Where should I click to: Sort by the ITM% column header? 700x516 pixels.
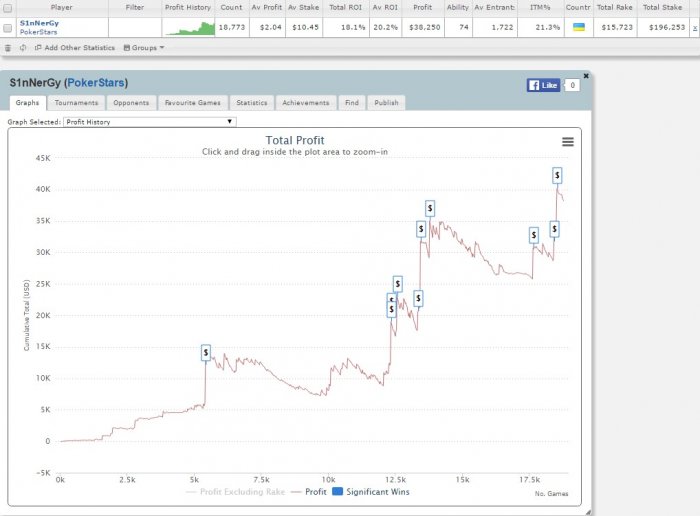[x=540, y=8]
